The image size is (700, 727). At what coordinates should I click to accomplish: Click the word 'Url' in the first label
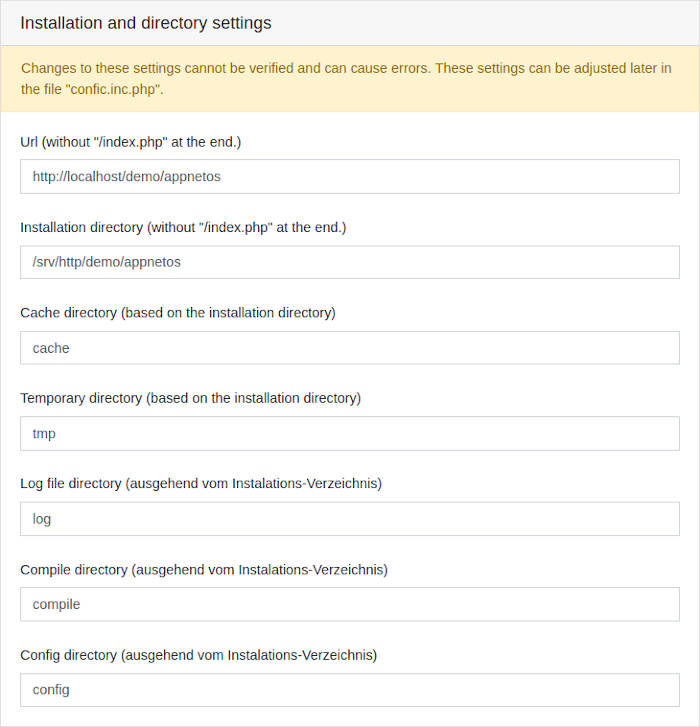coord(31,142)
